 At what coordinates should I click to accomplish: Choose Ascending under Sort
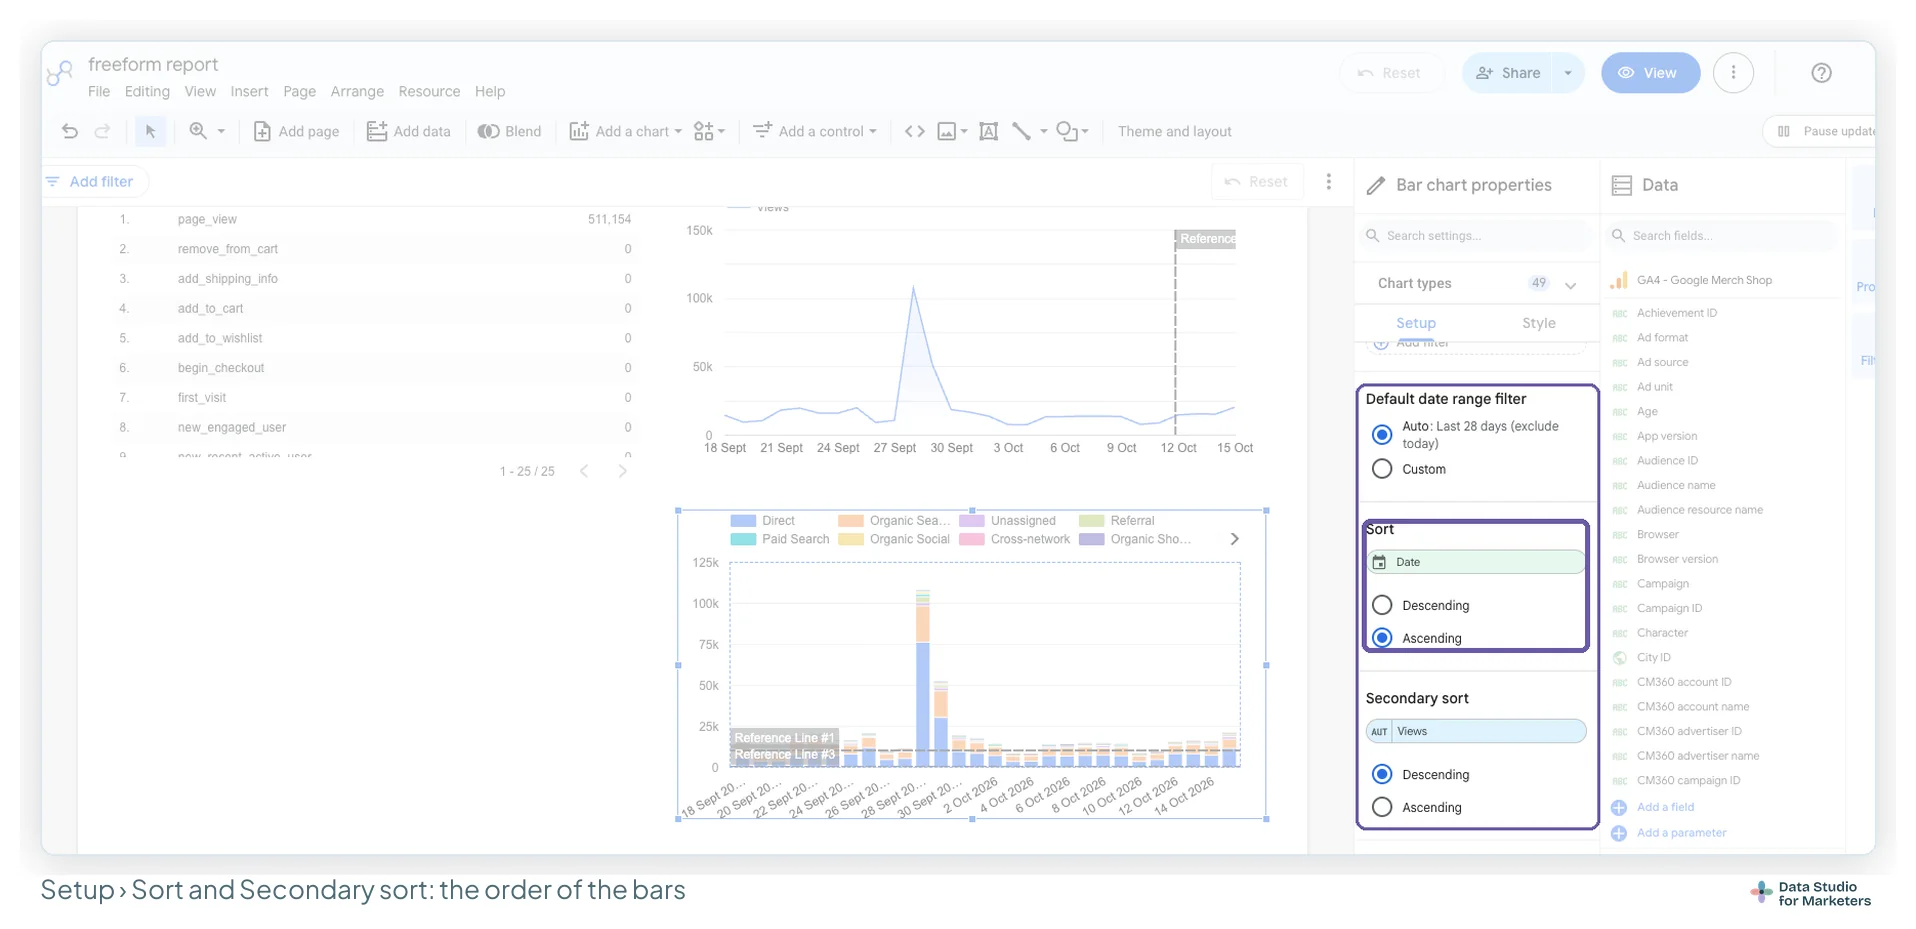[x=1382, y=638]
